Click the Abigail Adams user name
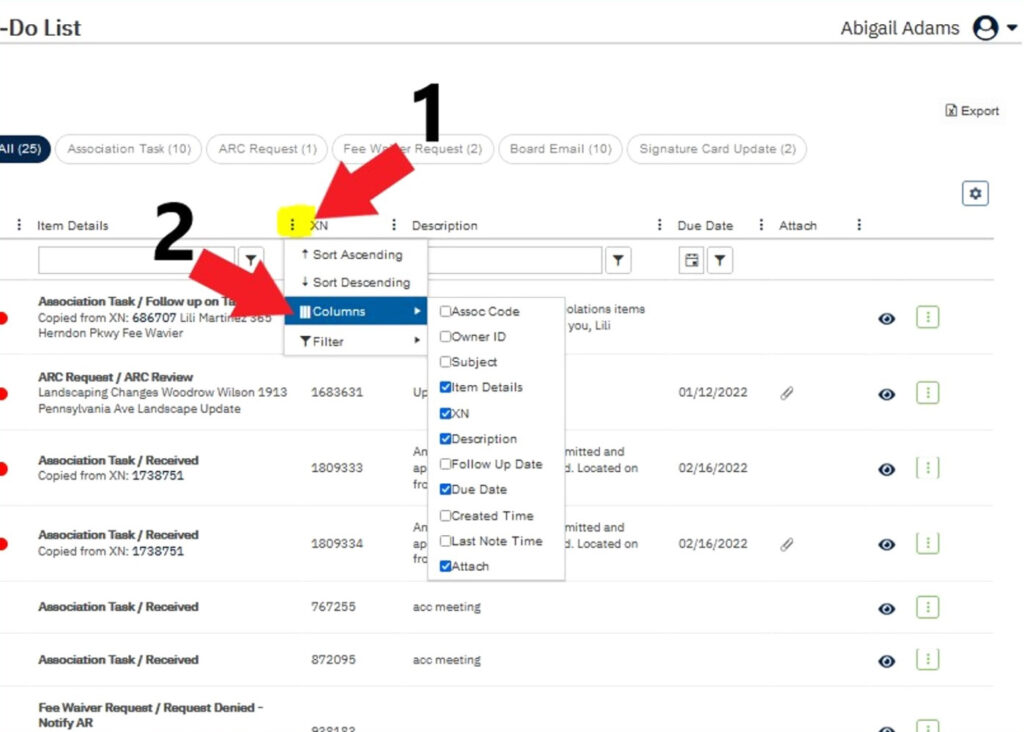 coord(899,28)
